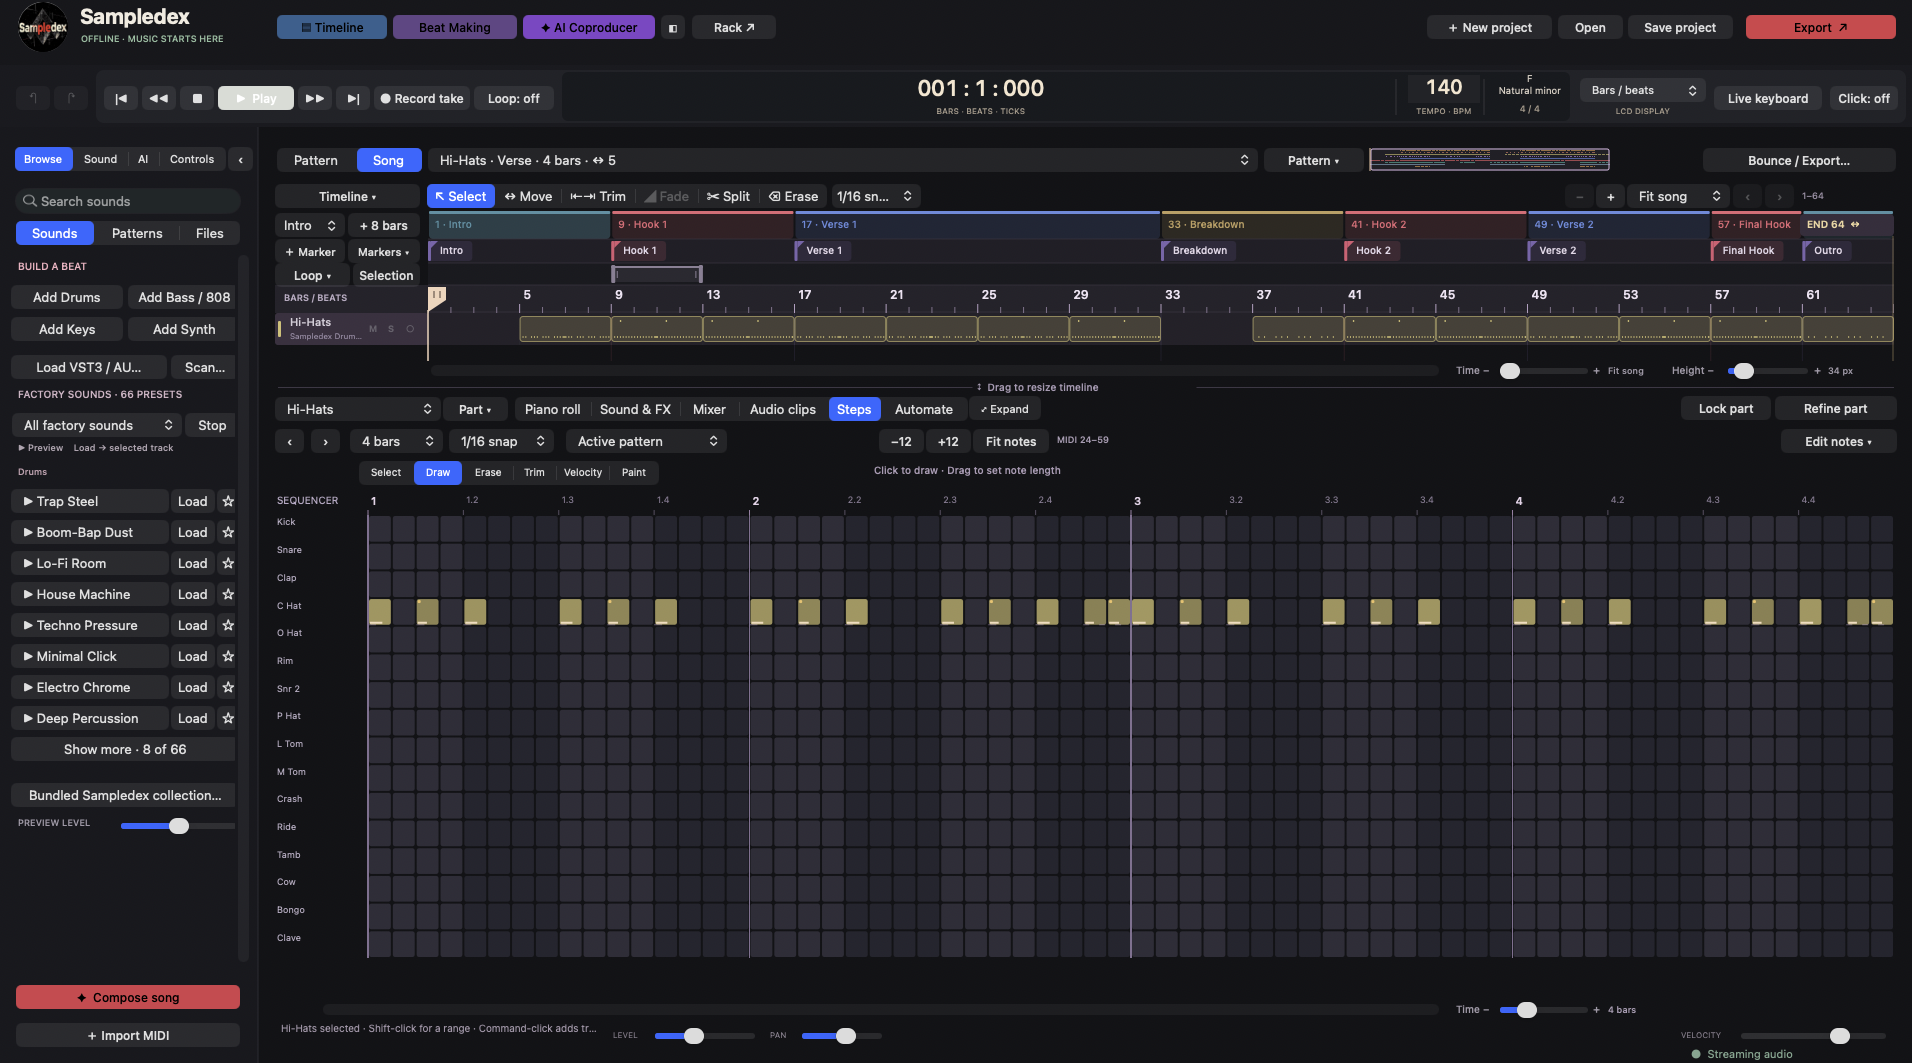This screenshot has width=1912, height=1063.
Task: Toggle the Loop: off button
Action: pyautogui.click(x=513, y=98)
